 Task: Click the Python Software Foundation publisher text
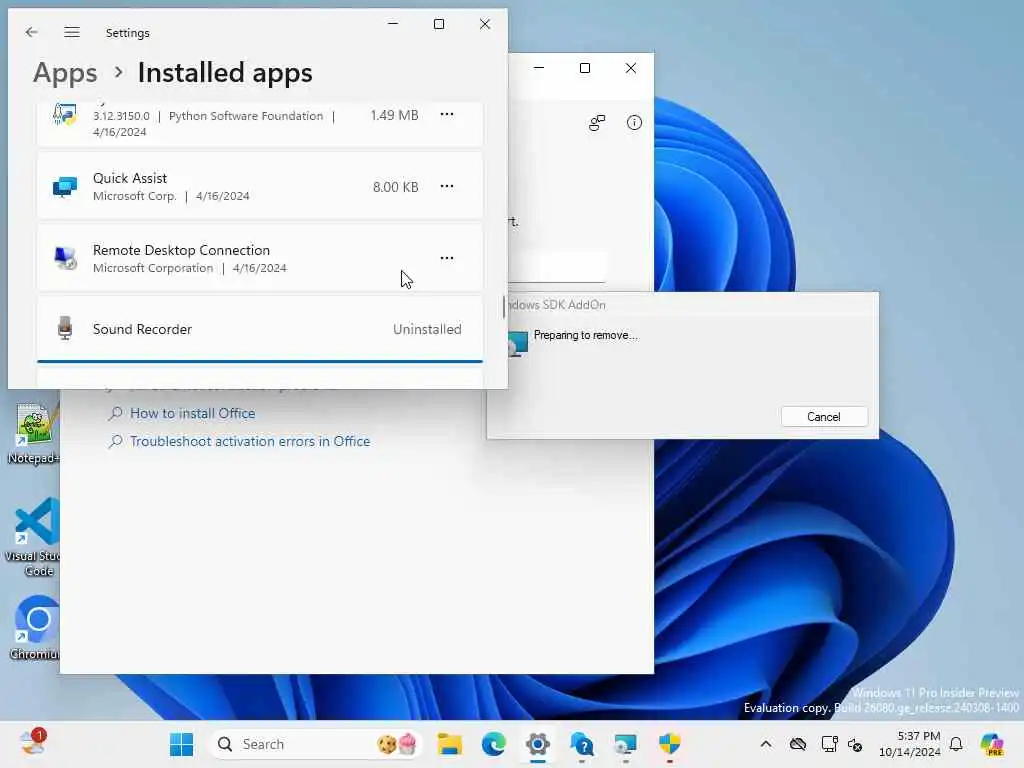(x=246, y=116)
